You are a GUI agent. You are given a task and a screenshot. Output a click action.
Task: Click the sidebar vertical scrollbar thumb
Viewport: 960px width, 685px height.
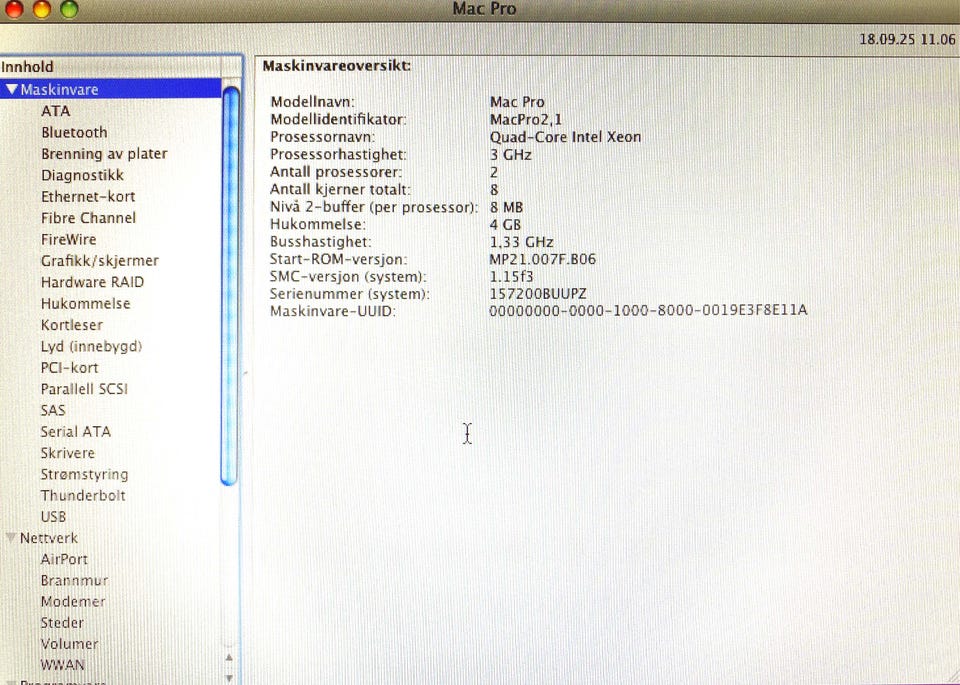(230, 286)
